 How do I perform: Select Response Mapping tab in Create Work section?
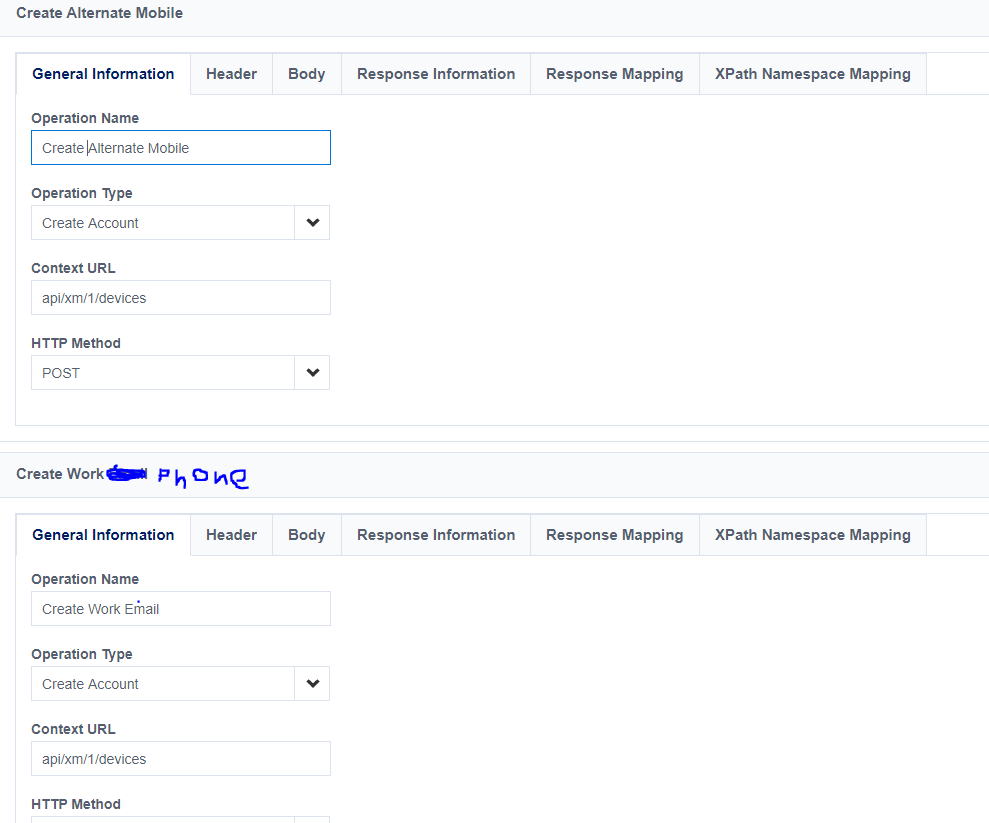coord(614,535)
